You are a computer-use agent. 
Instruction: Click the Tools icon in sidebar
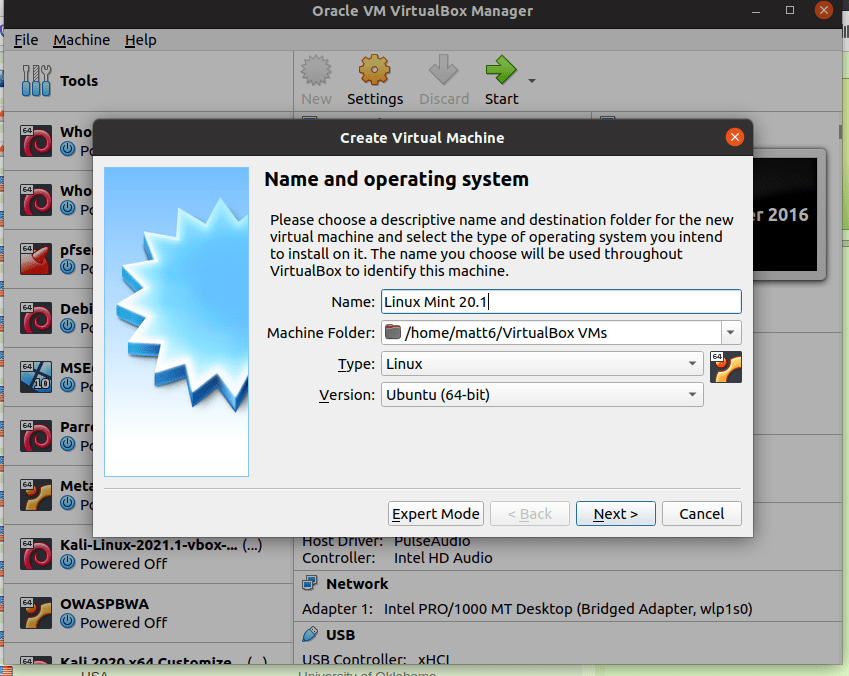point(36,81)
